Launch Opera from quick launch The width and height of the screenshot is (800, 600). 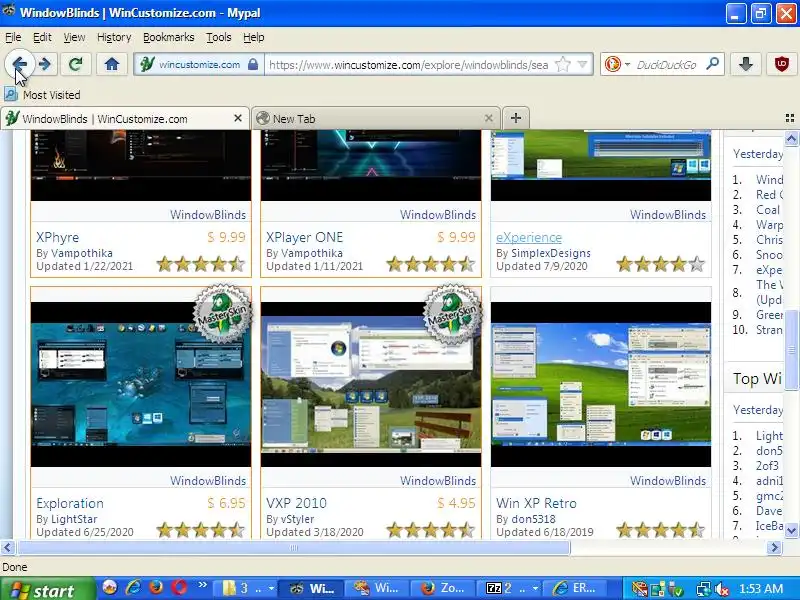pos(179,588)
